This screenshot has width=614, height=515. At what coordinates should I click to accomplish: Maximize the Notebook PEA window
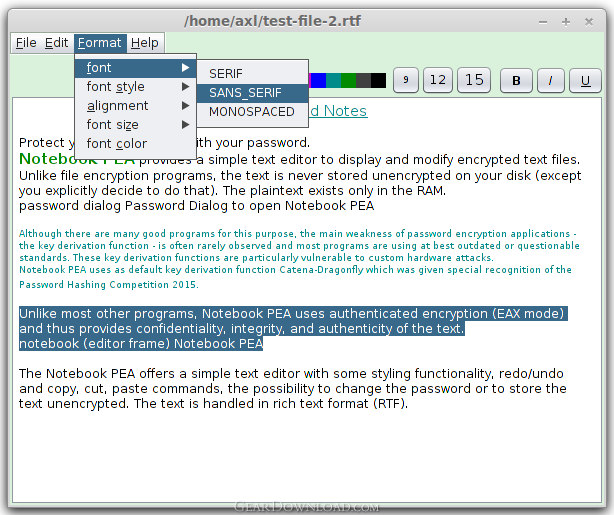point(566,22)
